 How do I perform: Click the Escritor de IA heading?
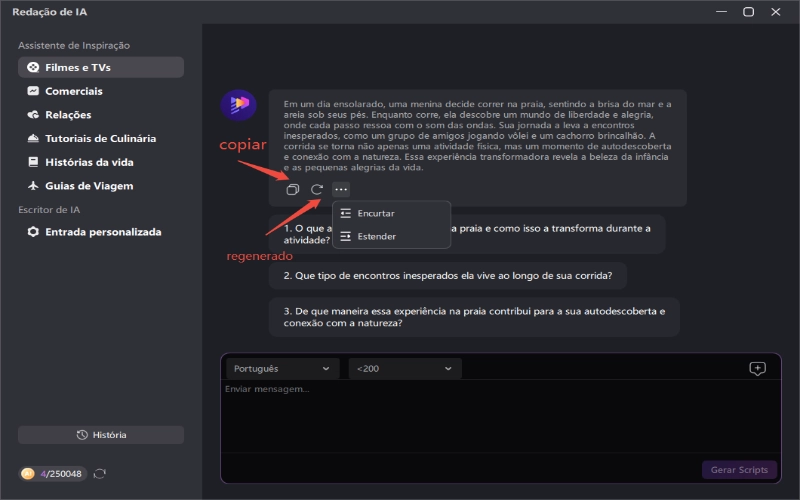[x=49, y=210]
